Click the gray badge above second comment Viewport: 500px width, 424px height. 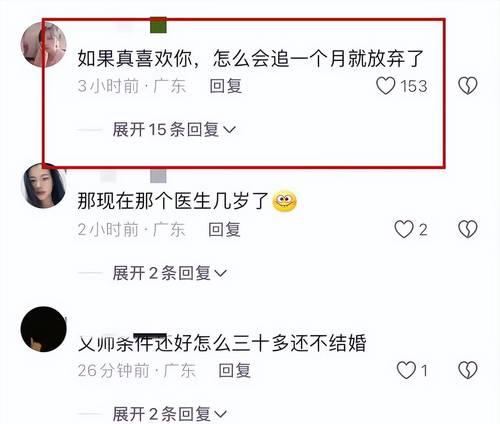[x=158, y=176]
